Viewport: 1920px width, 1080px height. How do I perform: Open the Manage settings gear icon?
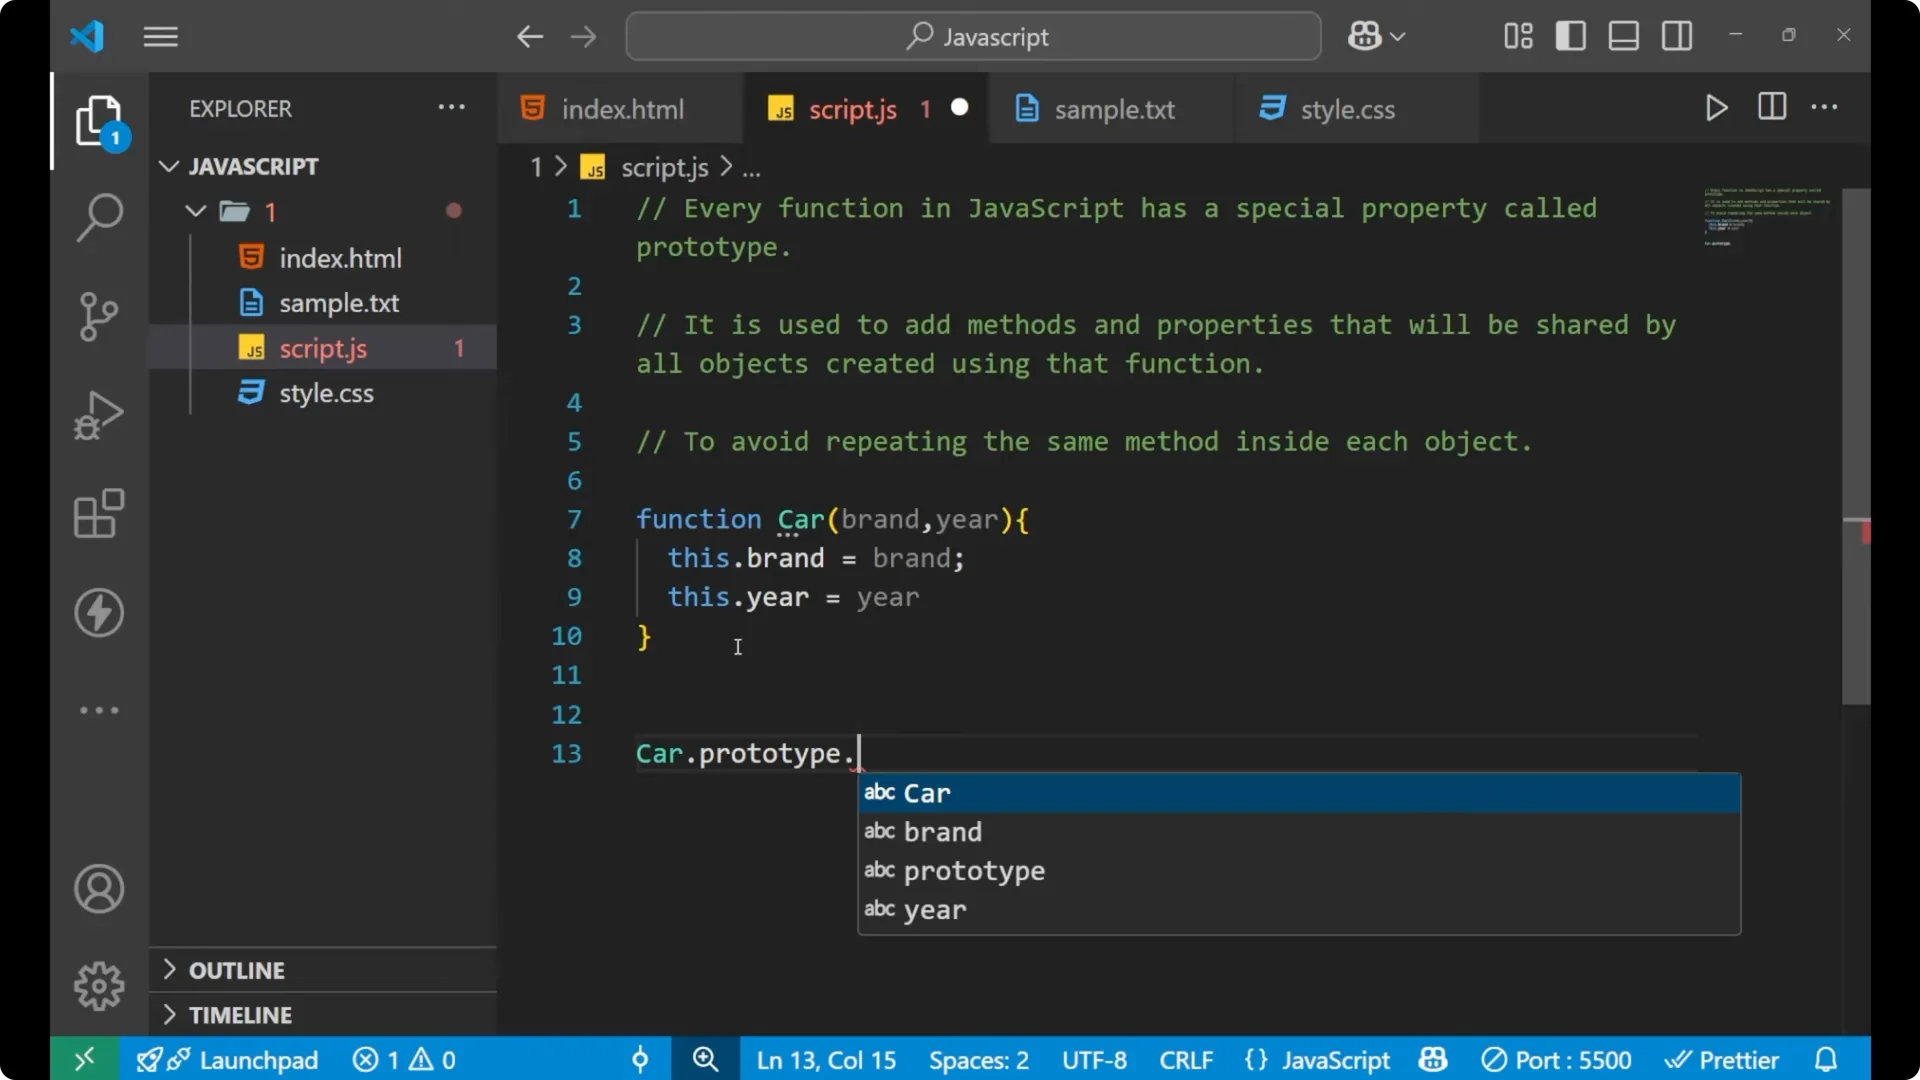tap(98, 985)
